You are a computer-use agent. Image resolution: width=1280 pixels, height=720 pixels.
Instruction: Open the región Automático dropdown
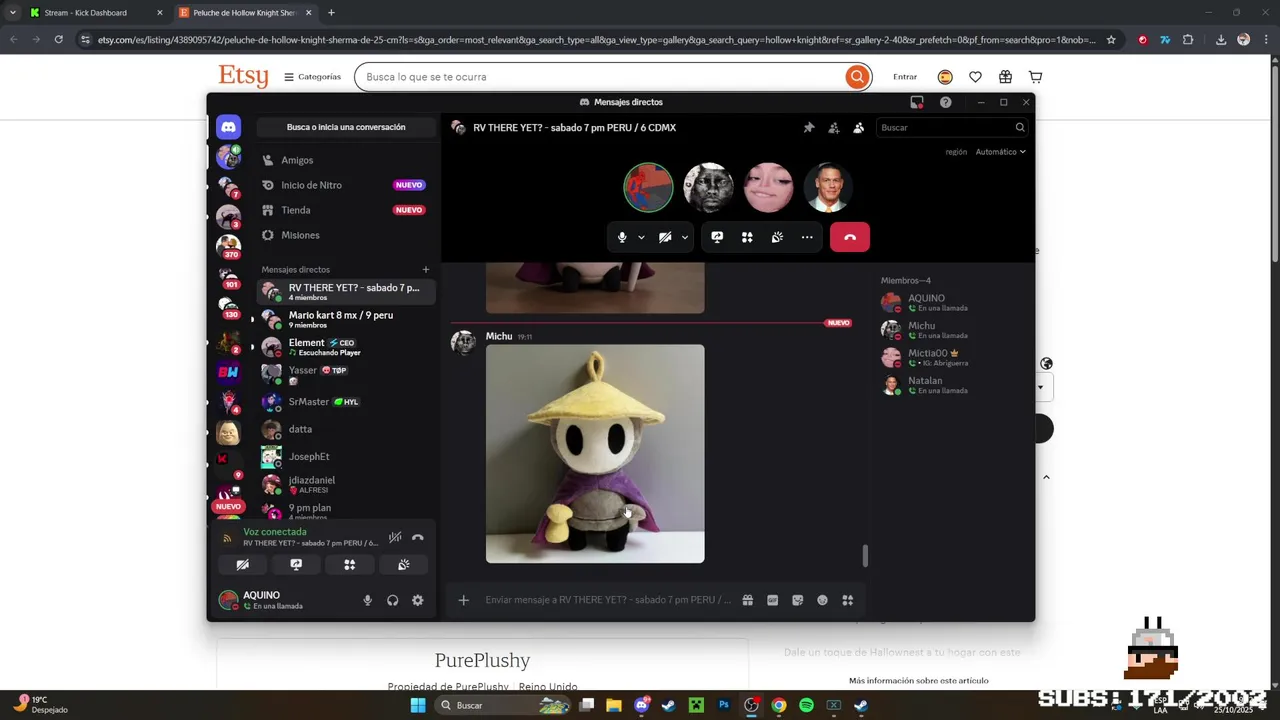click(x=1000, y=152)
